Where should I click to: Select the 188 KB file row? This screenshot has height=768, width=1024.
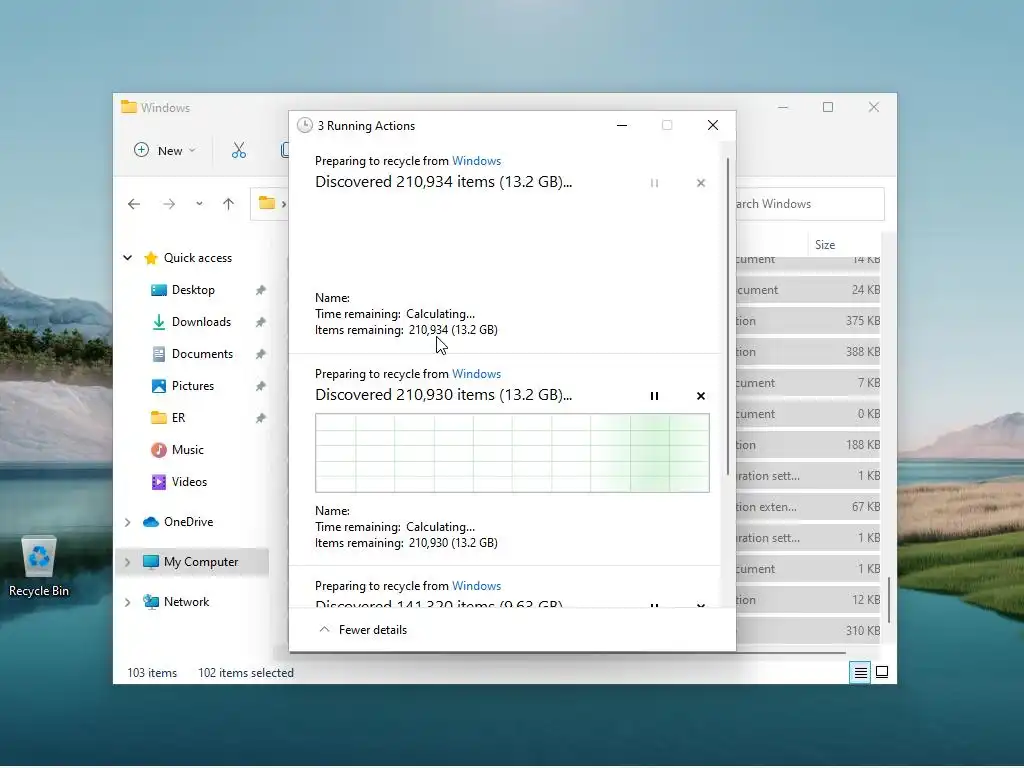coord(808,445)
